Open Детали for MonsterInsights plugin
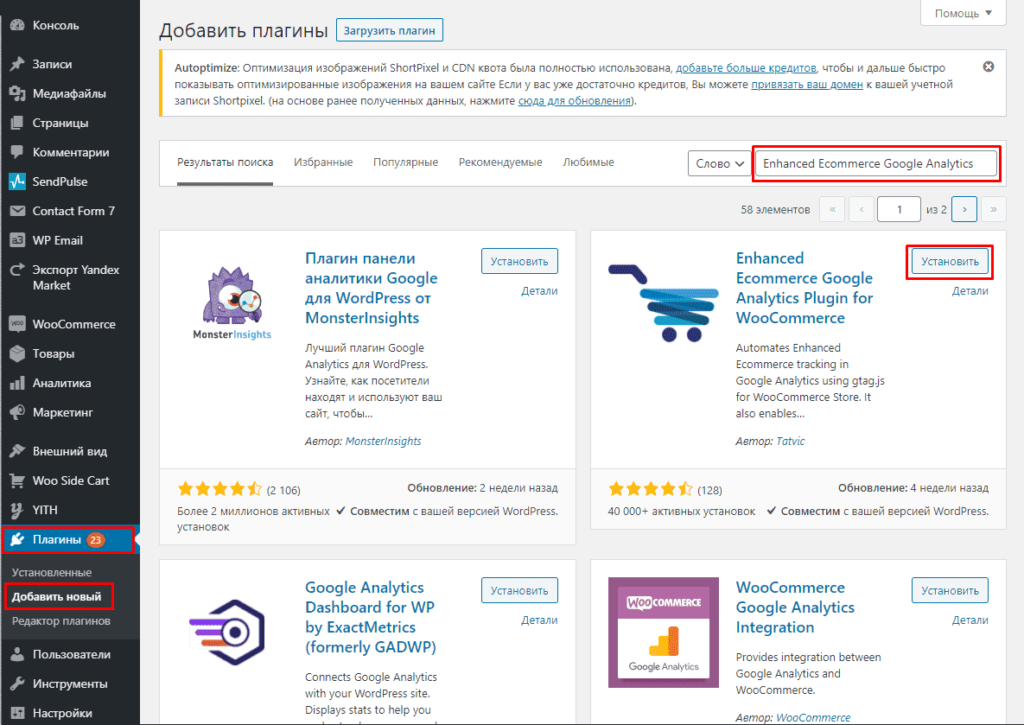The height and width of the screenshot is (725, 1024). 539,291
